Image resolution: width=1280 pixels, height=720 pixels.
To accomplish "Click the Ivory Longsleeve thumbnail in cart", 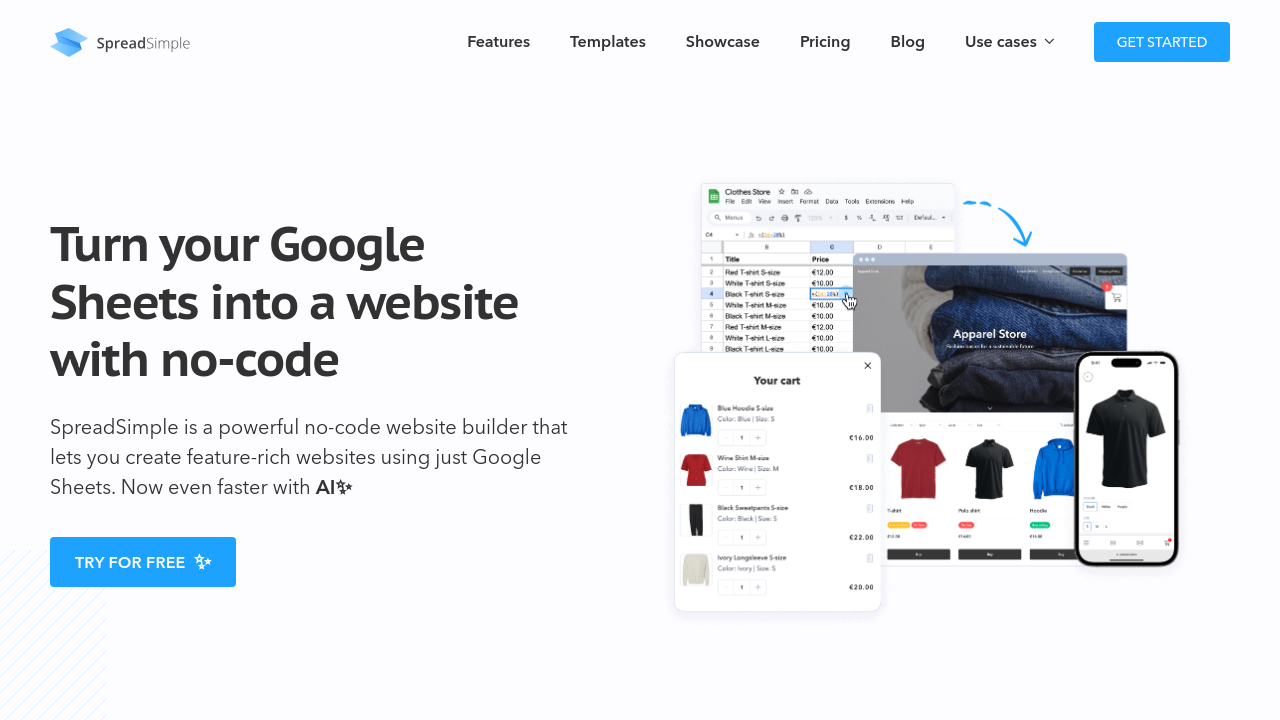I will [696, 570].
